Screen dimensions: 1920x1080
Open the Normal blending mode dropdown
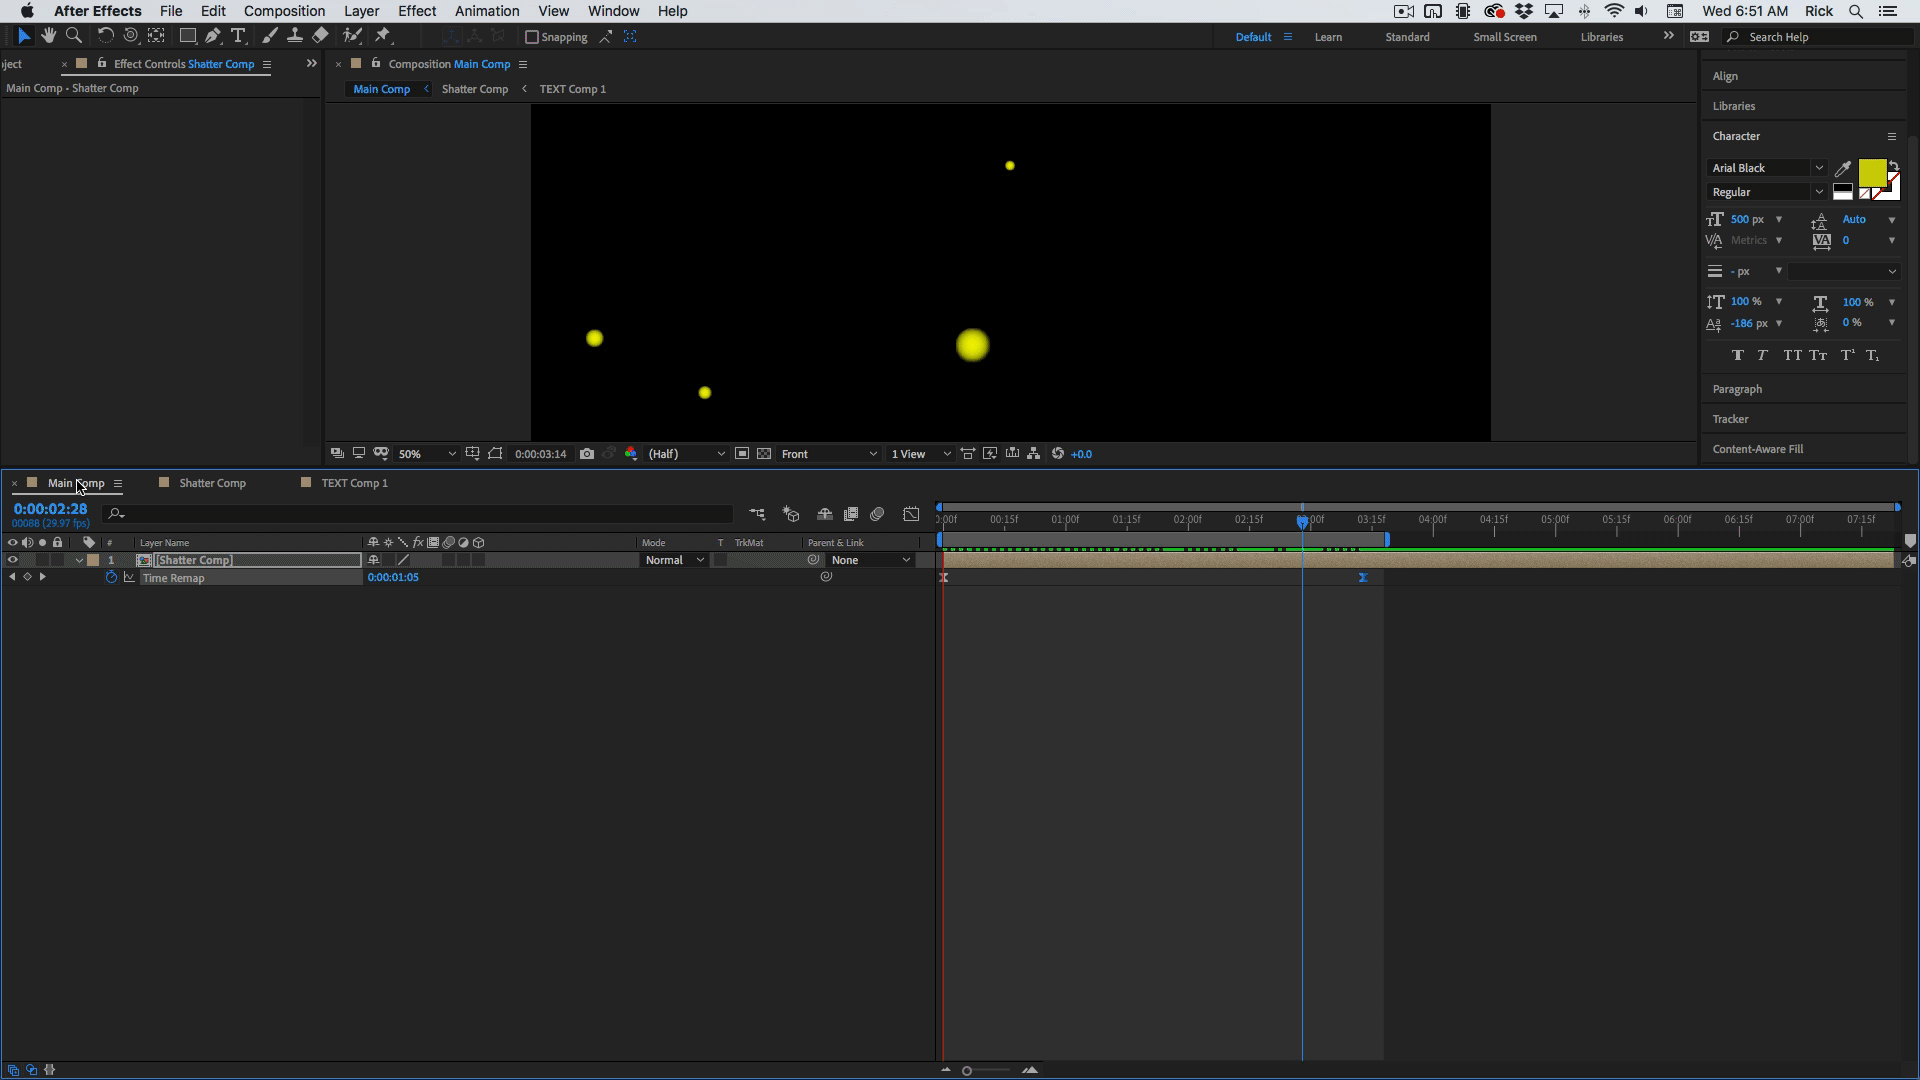point(674,560)
